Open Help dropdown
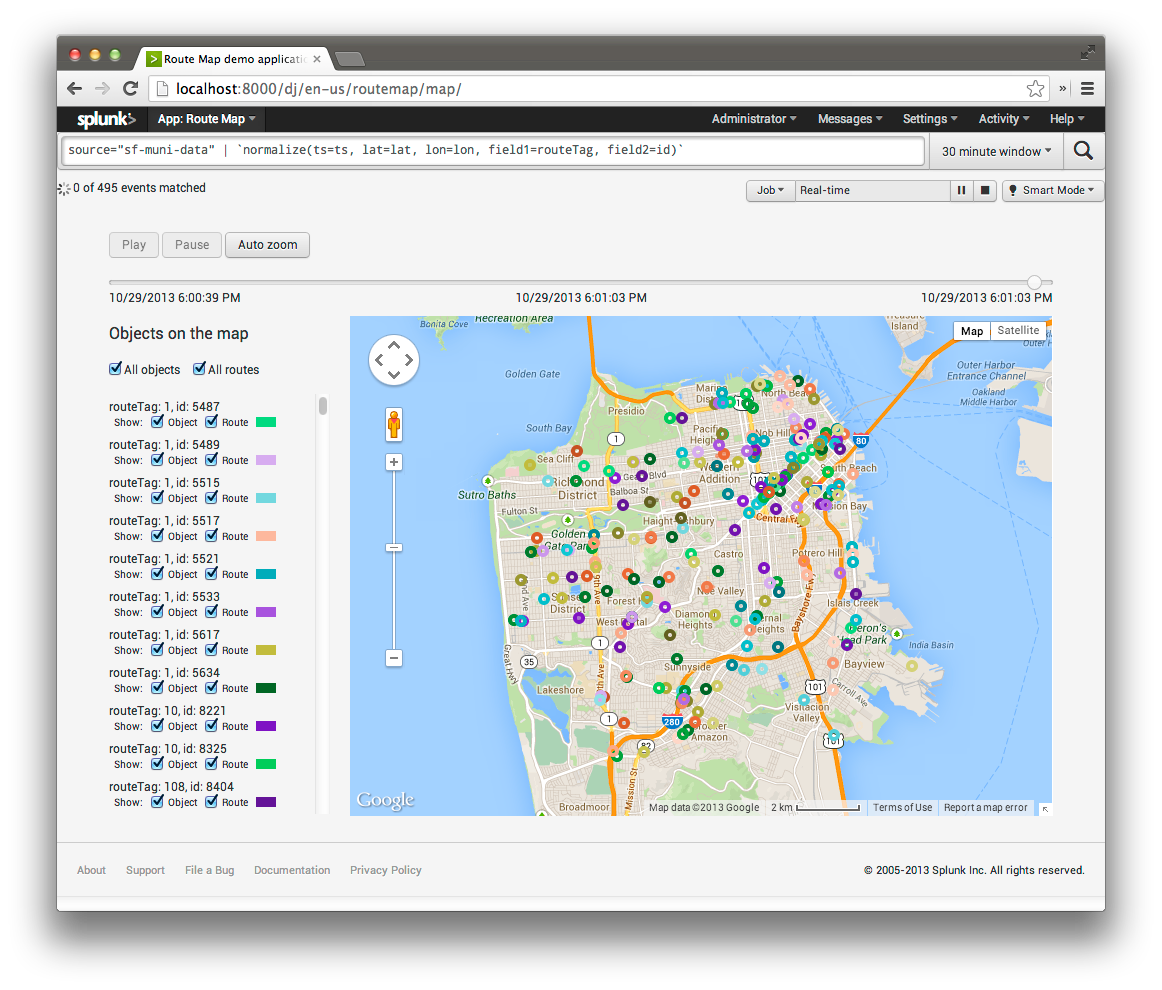 [1067, 119]
